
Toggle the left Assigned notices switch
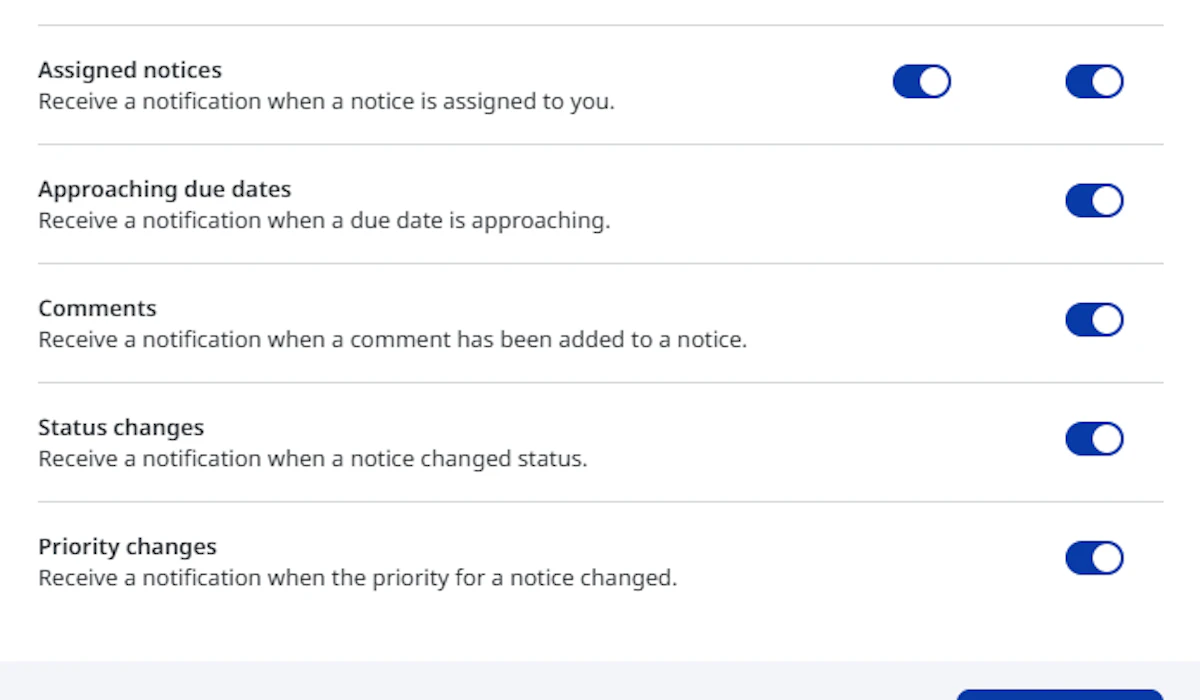921,82
